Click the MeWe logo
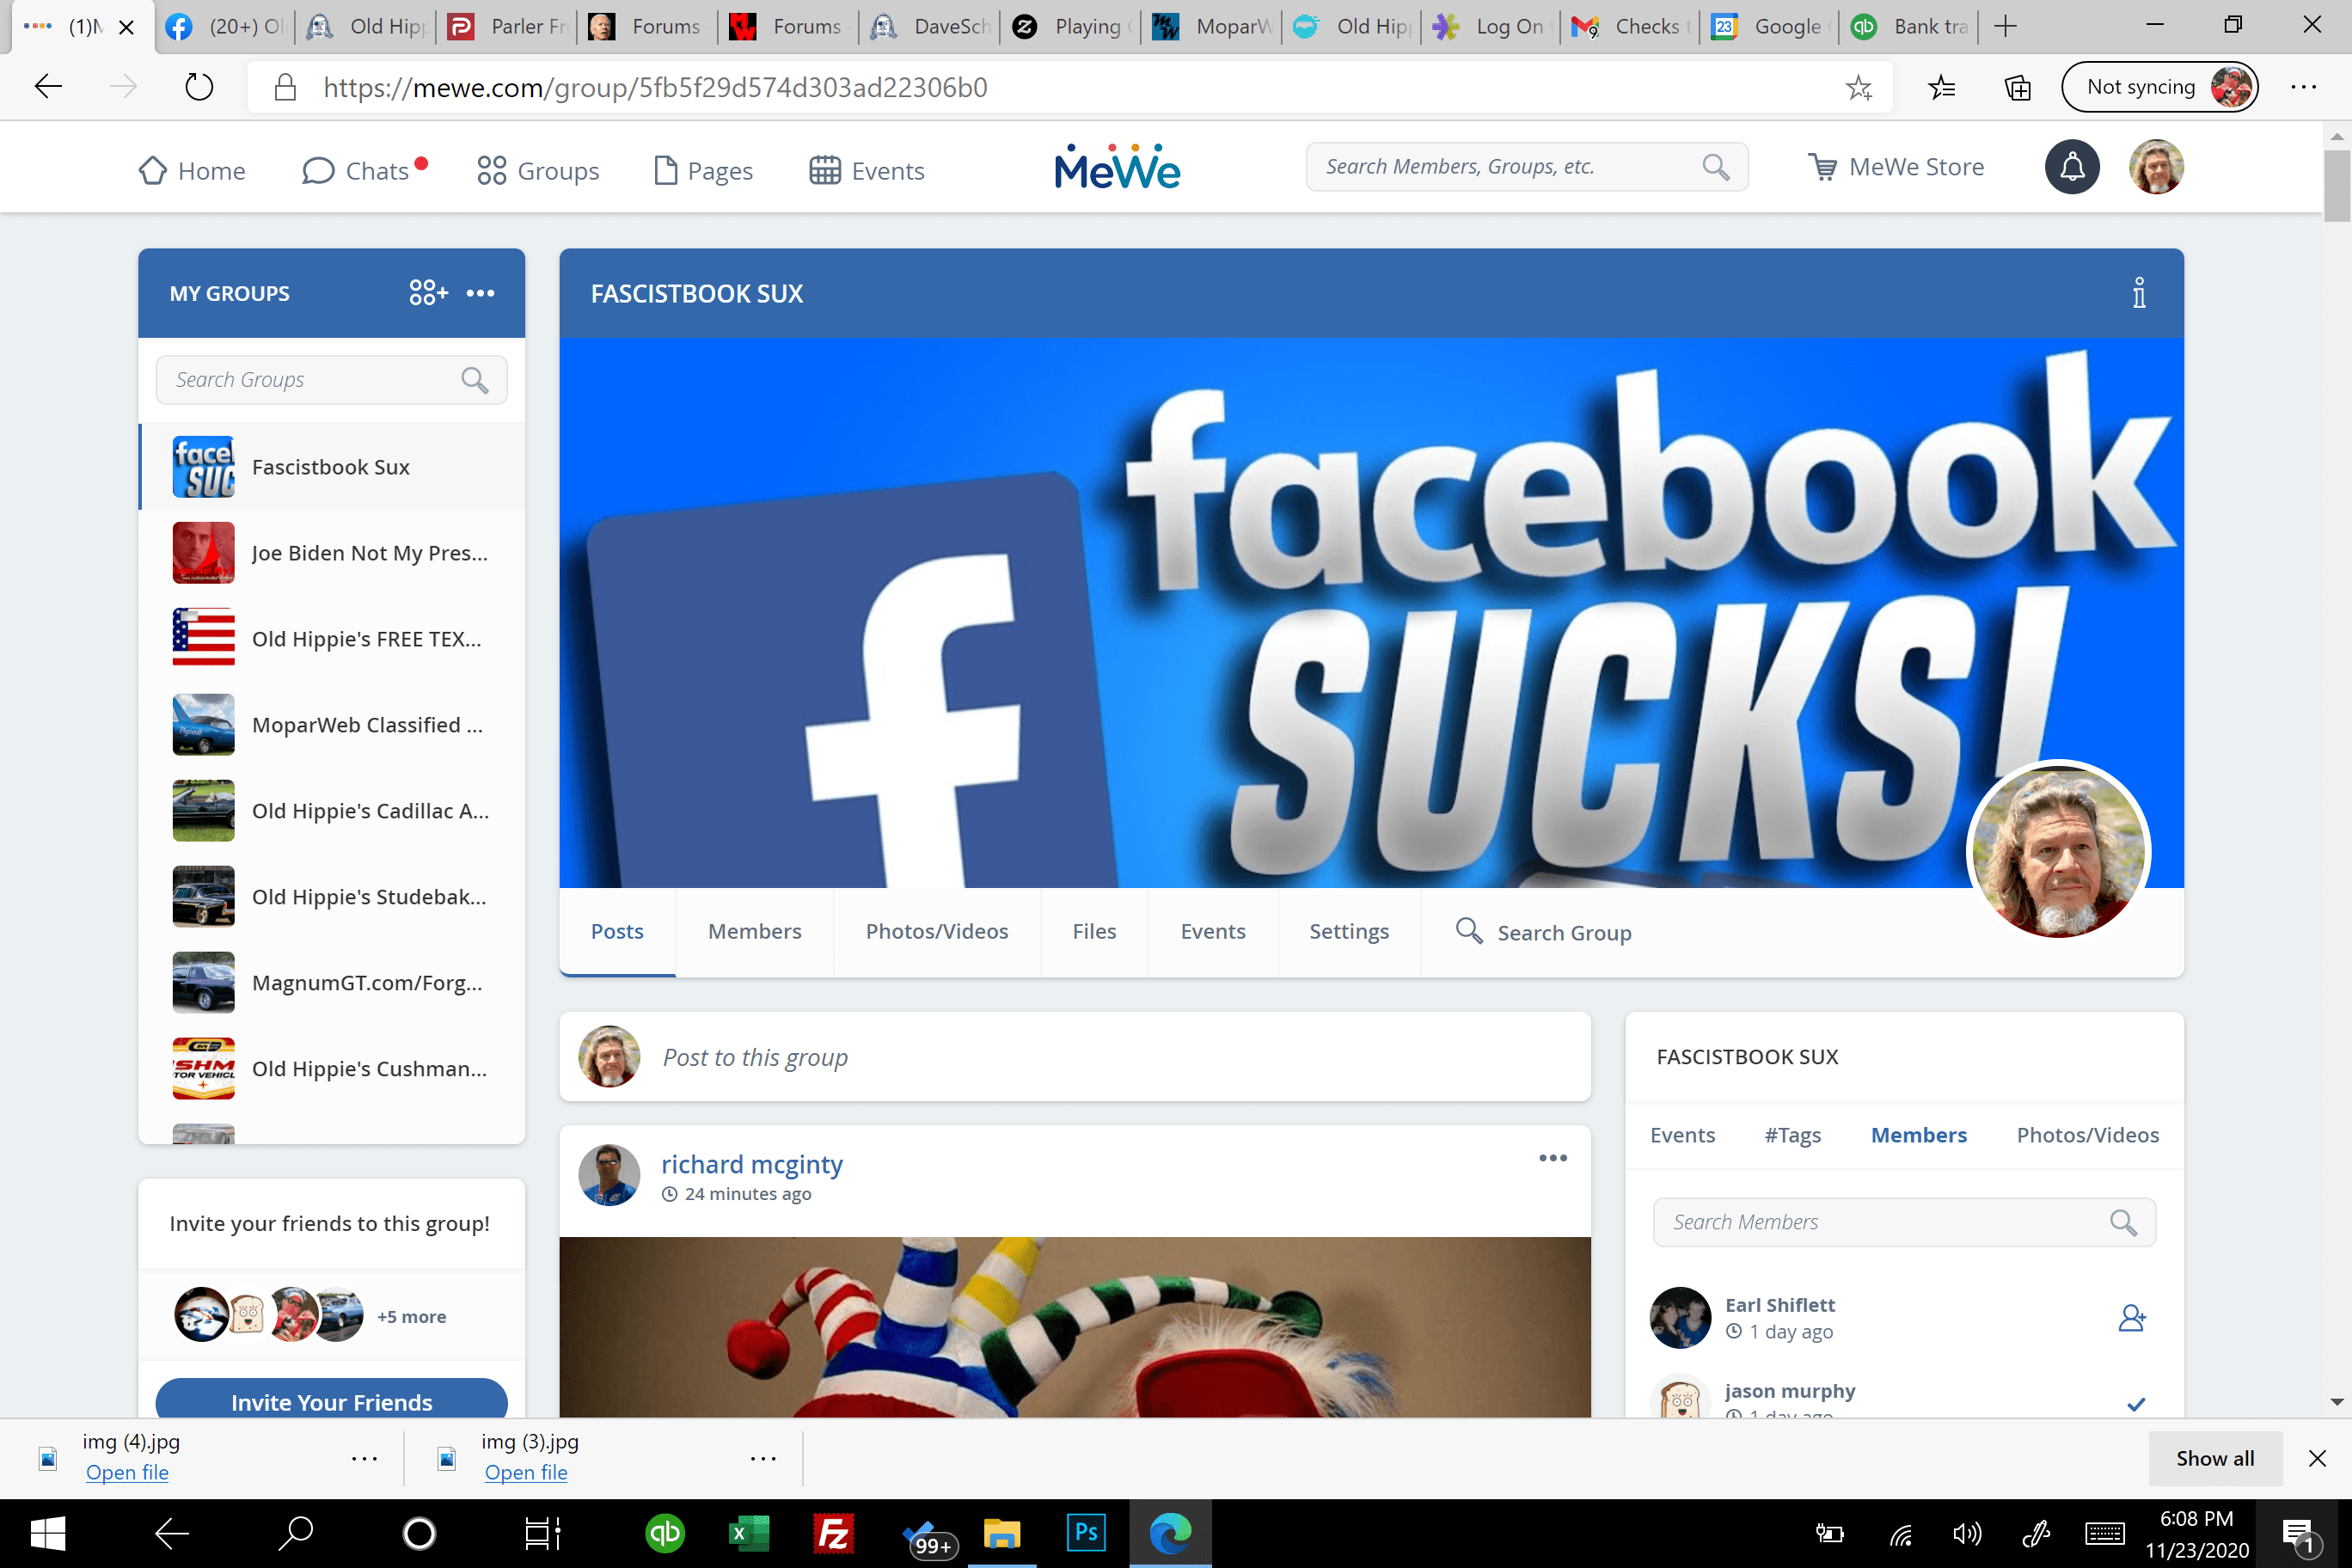 coord(1117,167)
